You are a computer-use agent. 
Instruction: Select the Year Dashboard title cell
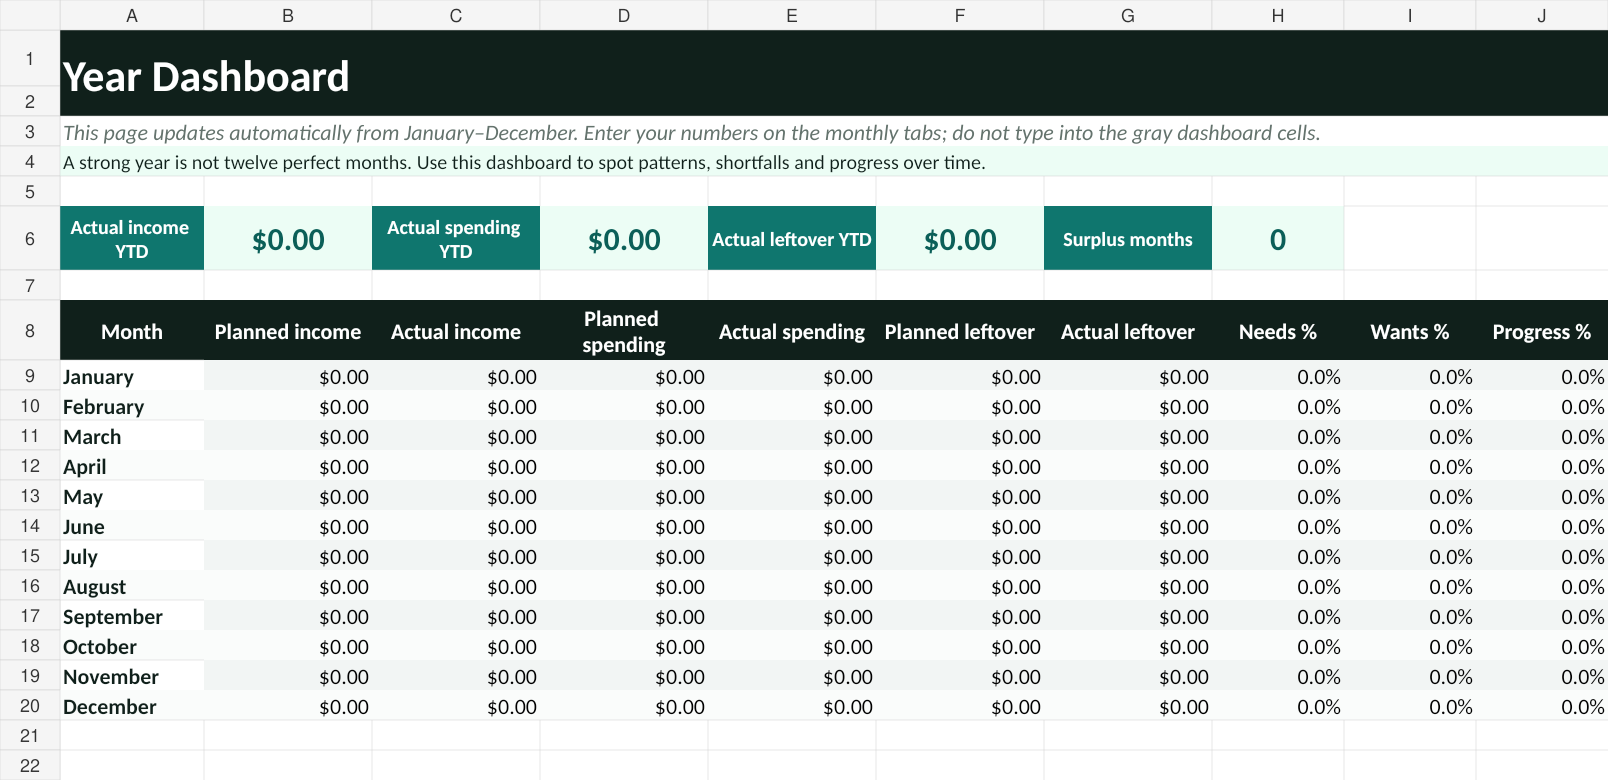(x=834, y=74)
